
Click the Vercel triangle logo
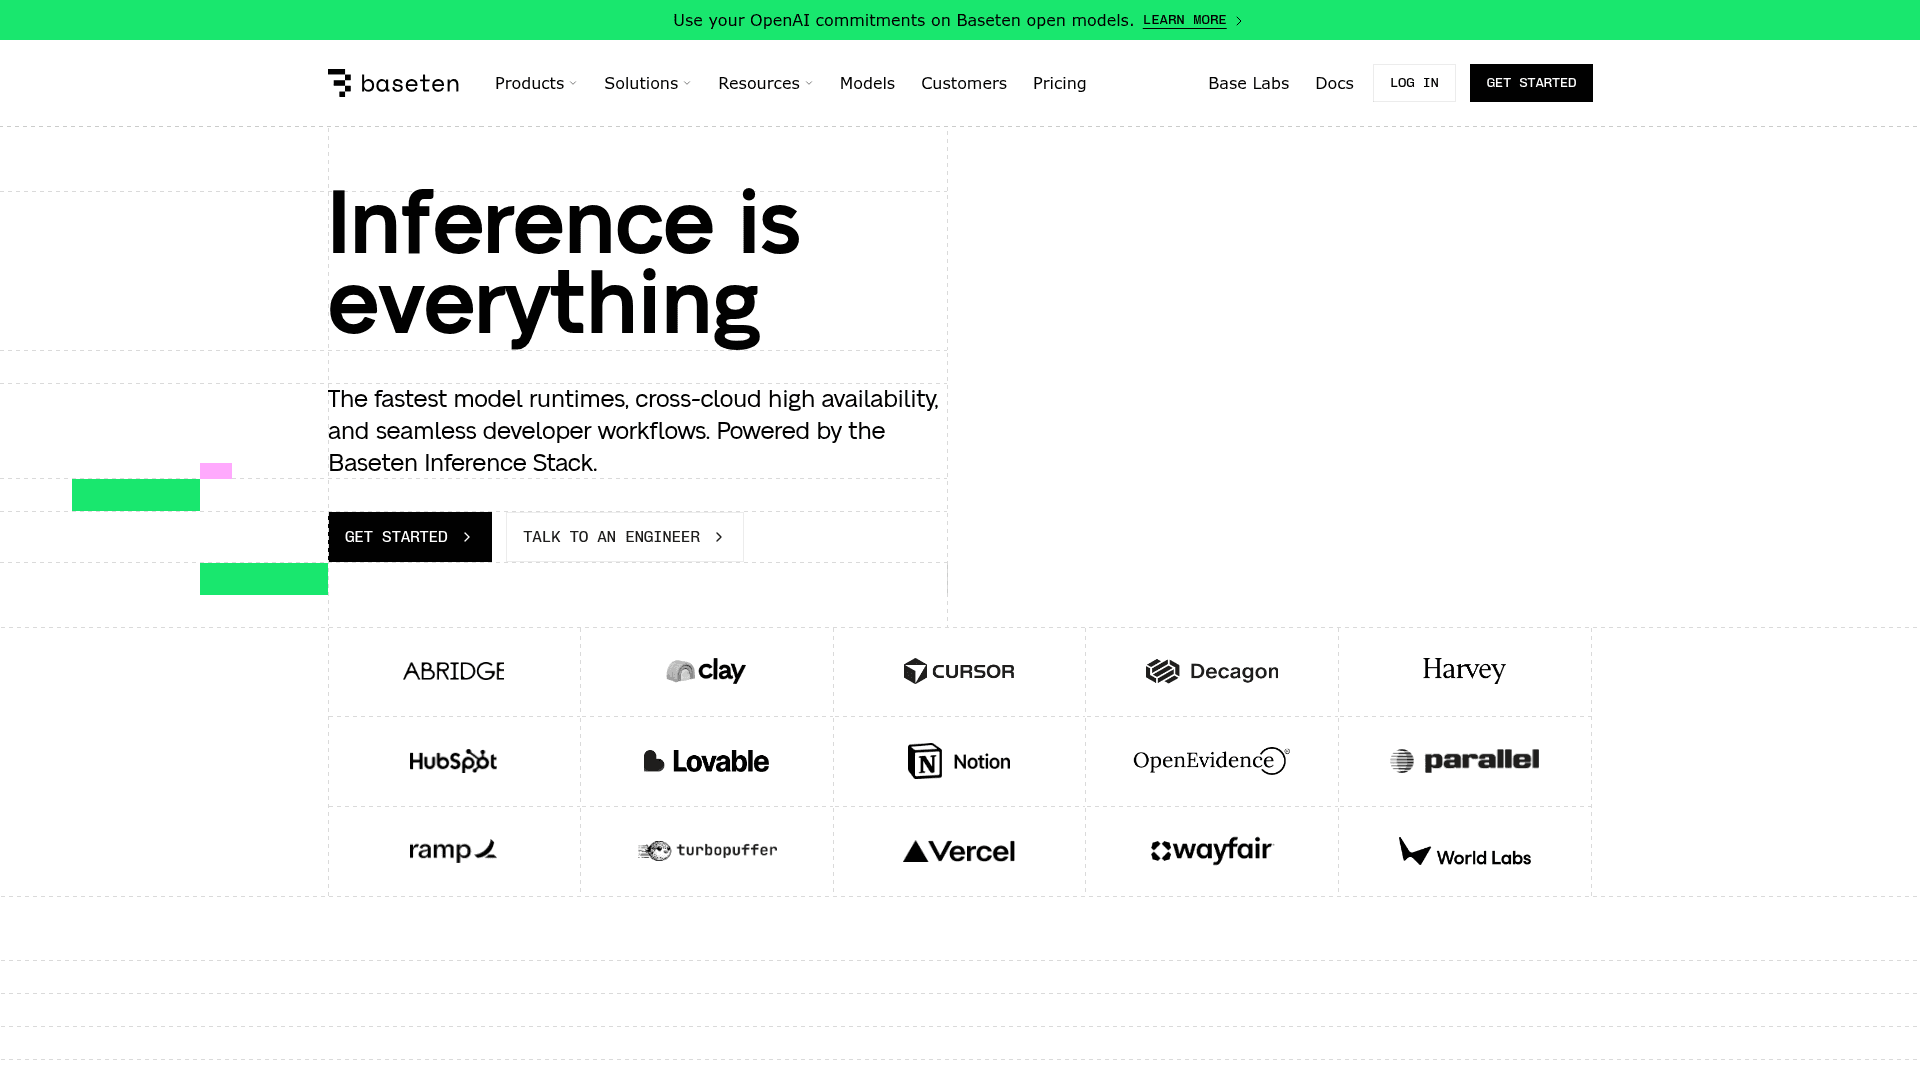click(x=959, y=851)
